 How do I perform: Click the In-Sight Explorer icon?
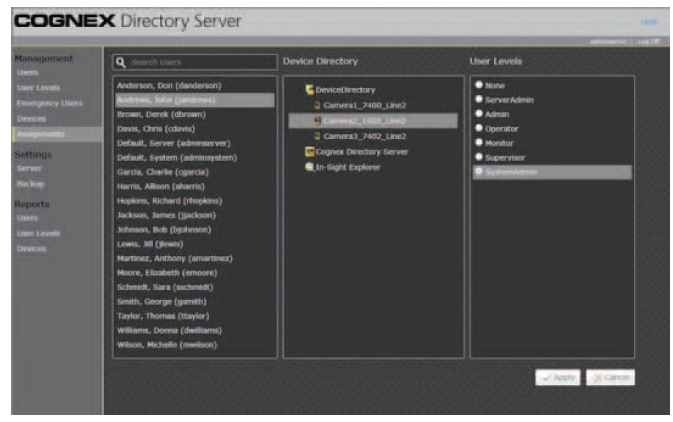pos(309,167)
